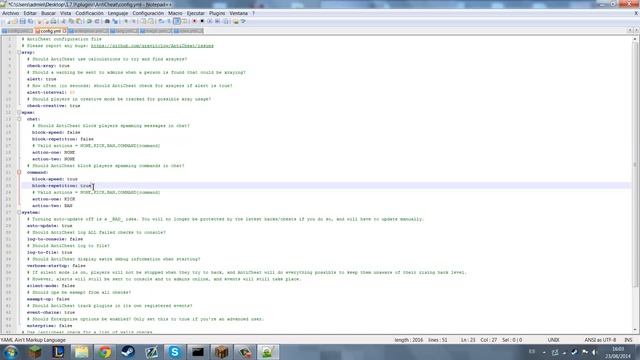640x360 pixels.
Task: Open the ? help menu
Action: (x=253, y=13)
